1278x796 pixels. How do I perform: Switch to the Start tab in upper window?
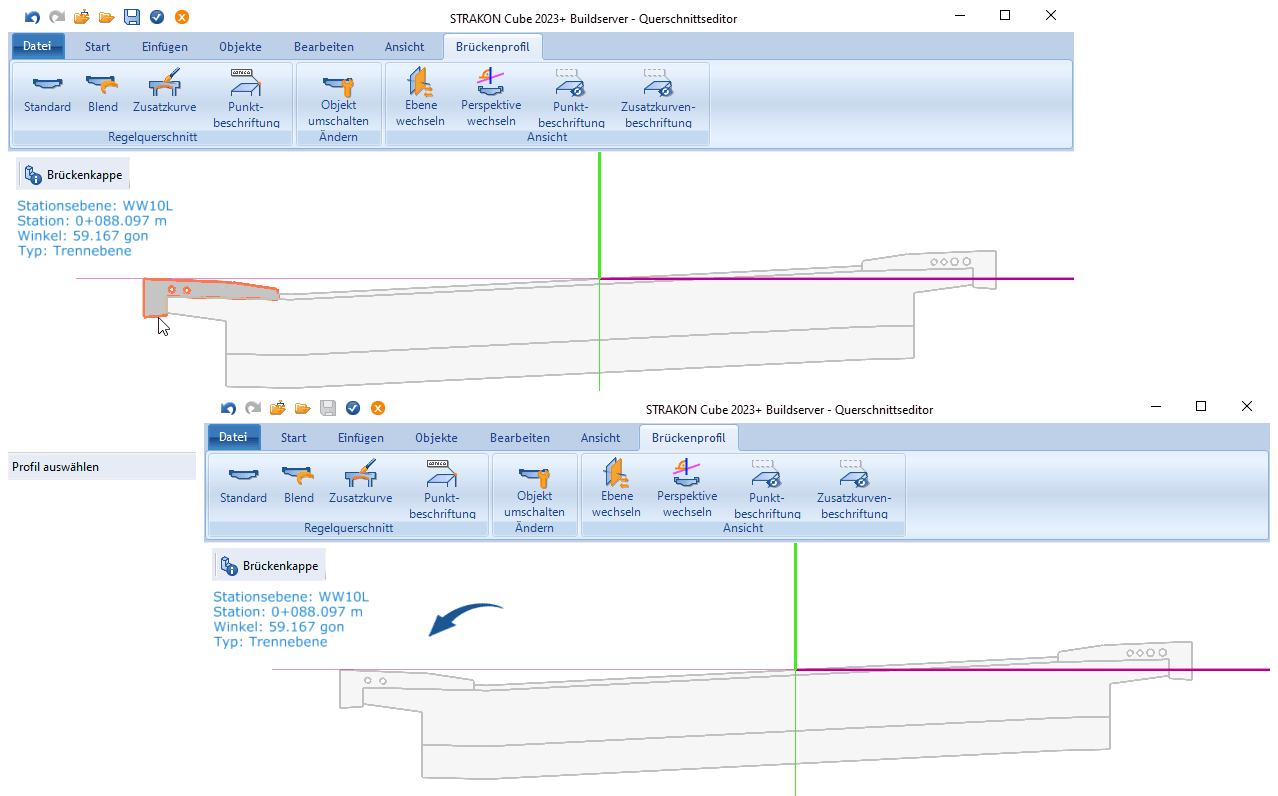[98, 46]
